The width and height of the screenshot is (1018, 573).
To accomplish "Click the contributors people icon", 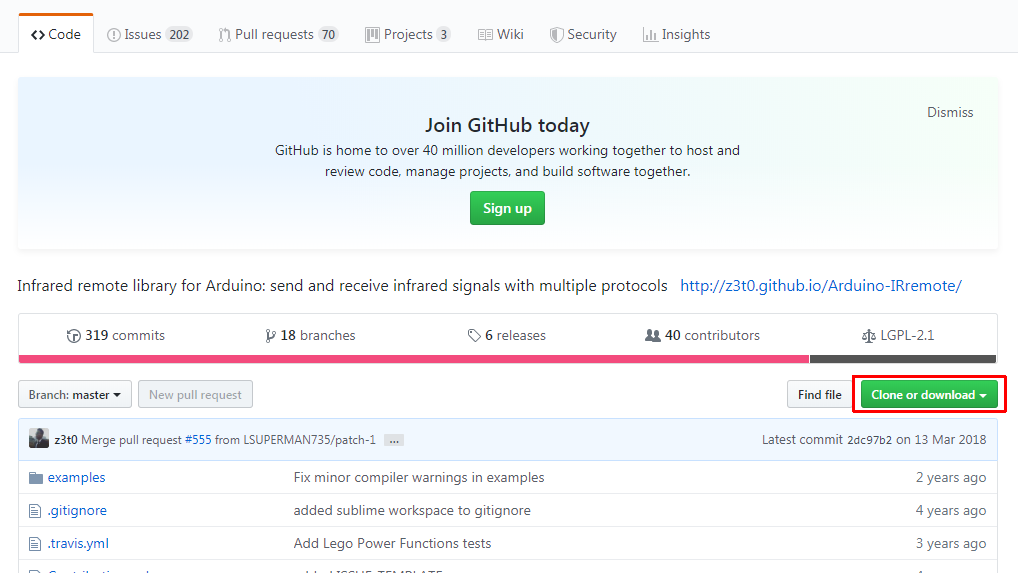I will (x=652, y=335).
